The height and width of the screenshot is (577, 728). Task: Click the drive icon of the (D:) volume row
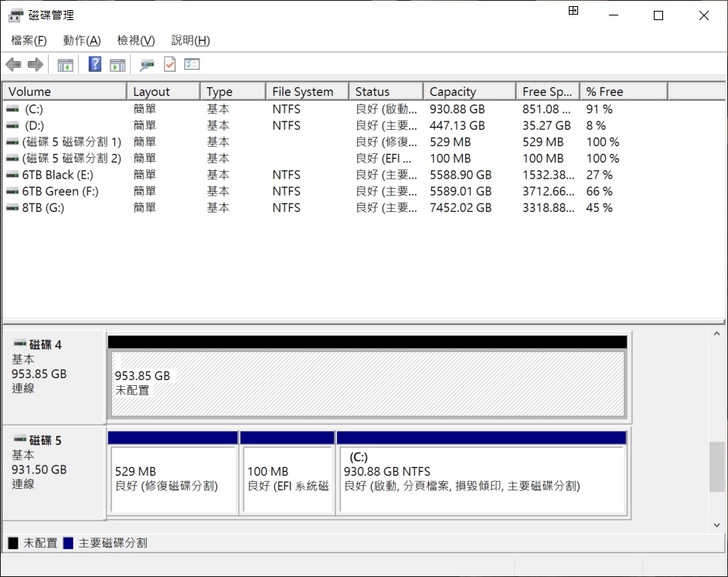13,126
